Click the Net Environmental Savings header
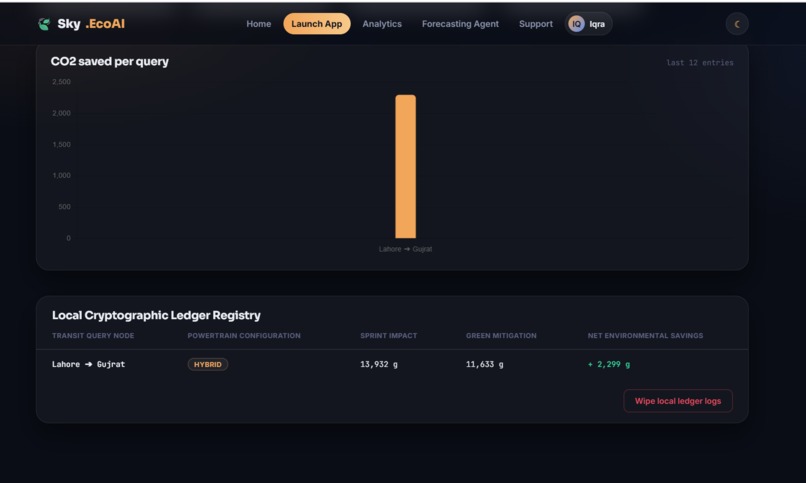Image resolution: width=806 pixels, height=483 pixels. click(645, 336)
